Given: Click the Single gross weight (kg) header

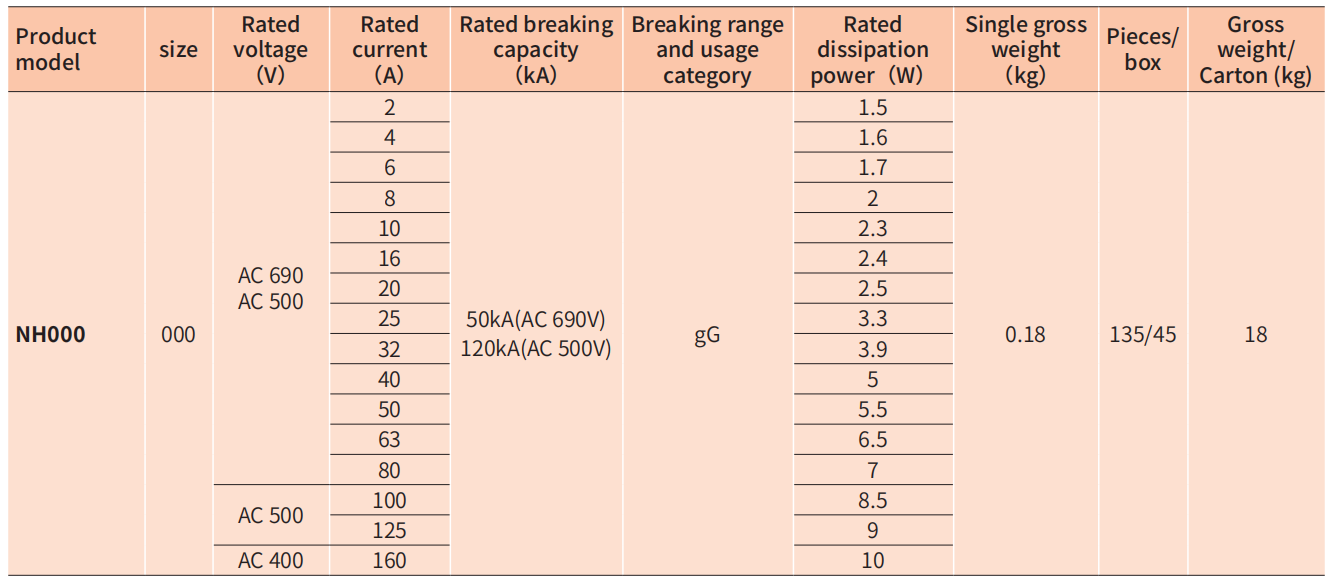Looking at the screenshot, I should click(x=1026, y=50).
